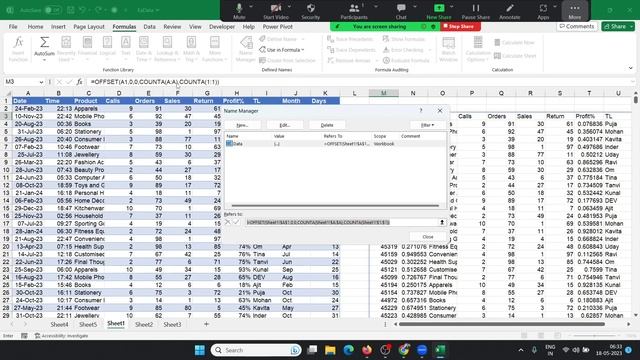The width and height of the screenshot is (640, 360).
Task: Click Create from Selection in Defined Names
Action: [287, 60]
